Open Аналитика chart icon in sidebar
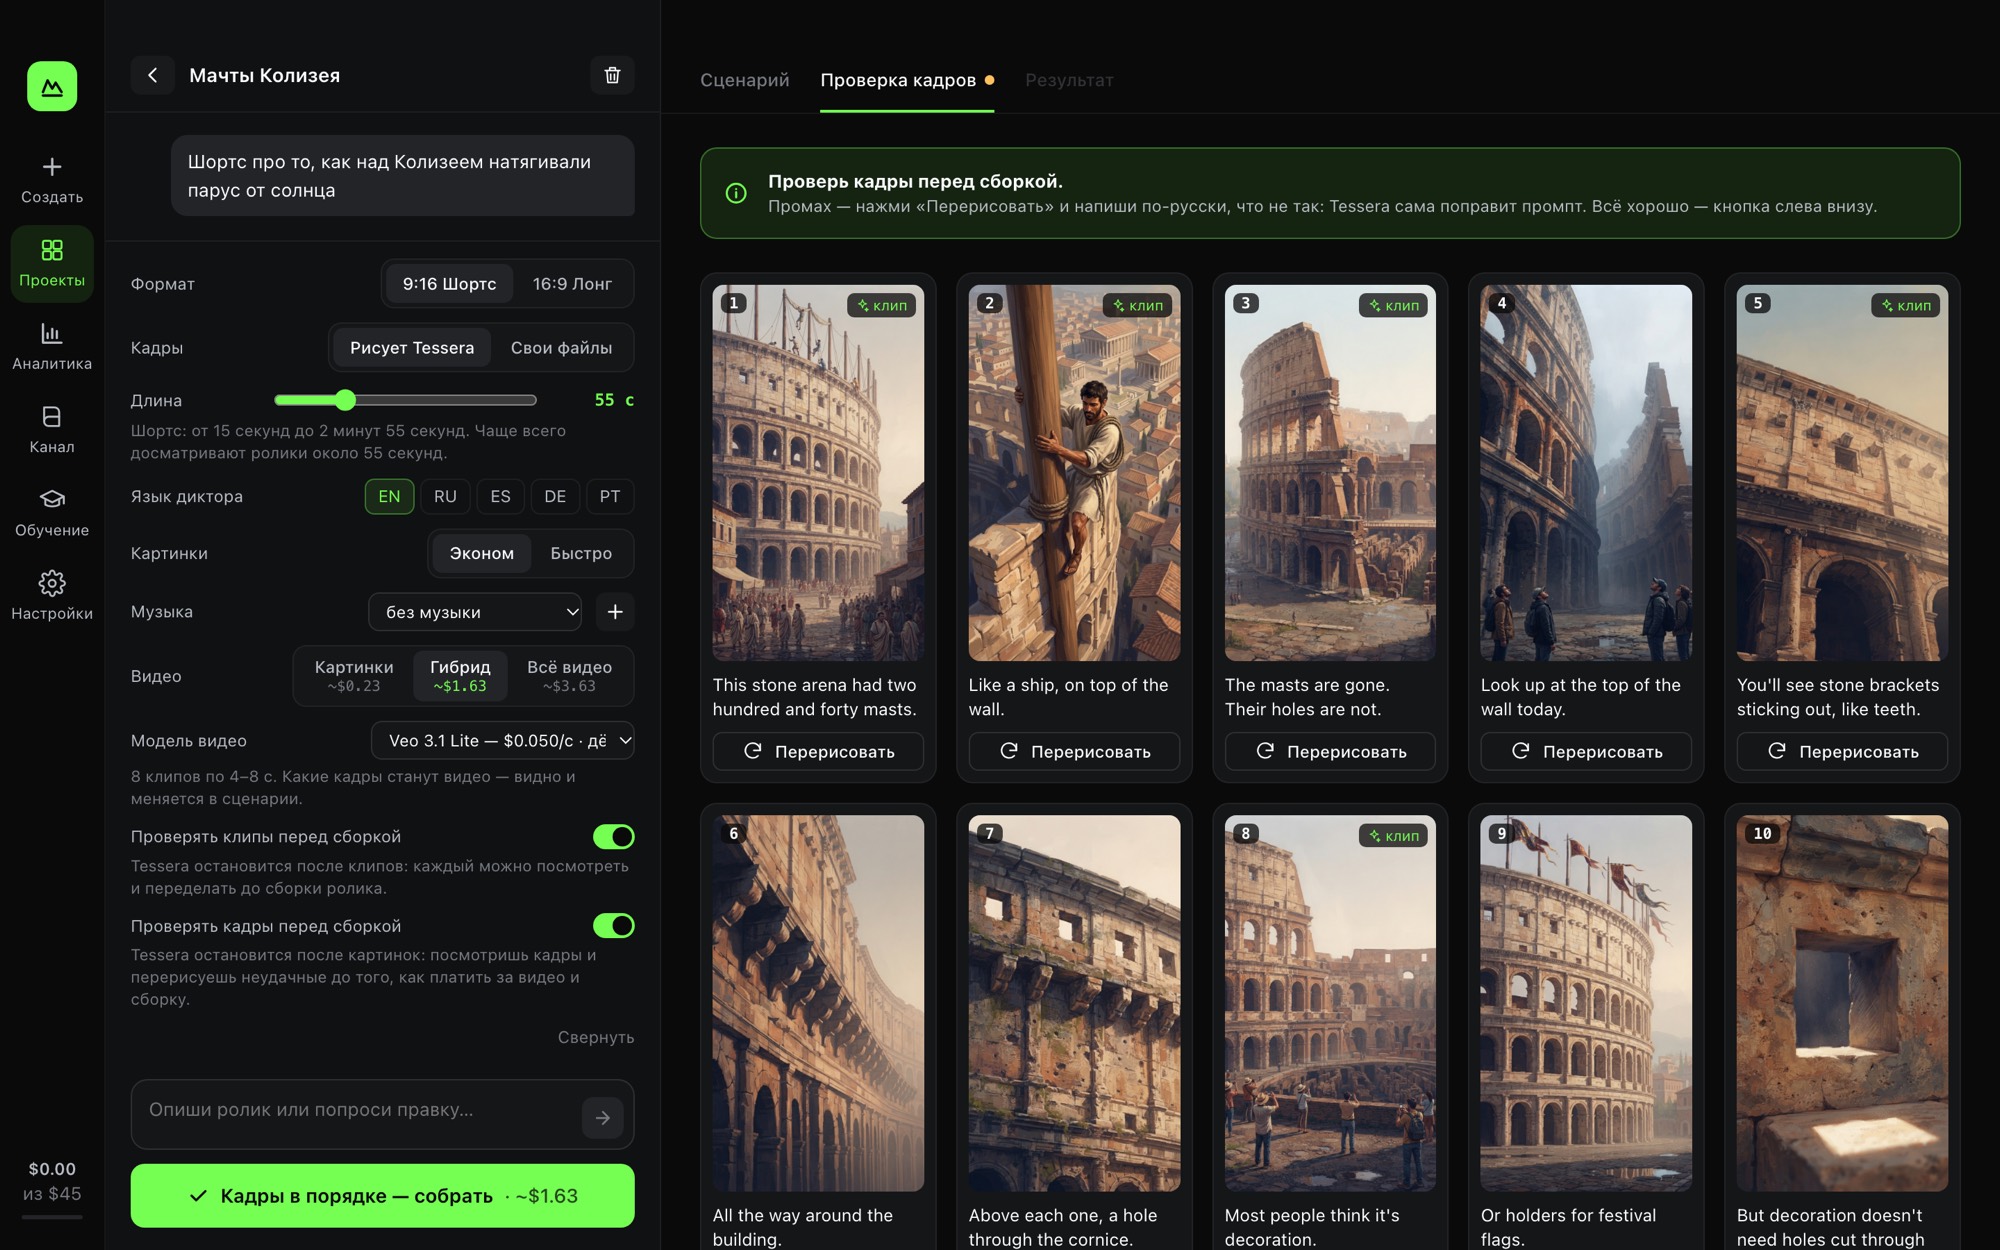This screenshot has height=1250, width=2000. (52, 333)
